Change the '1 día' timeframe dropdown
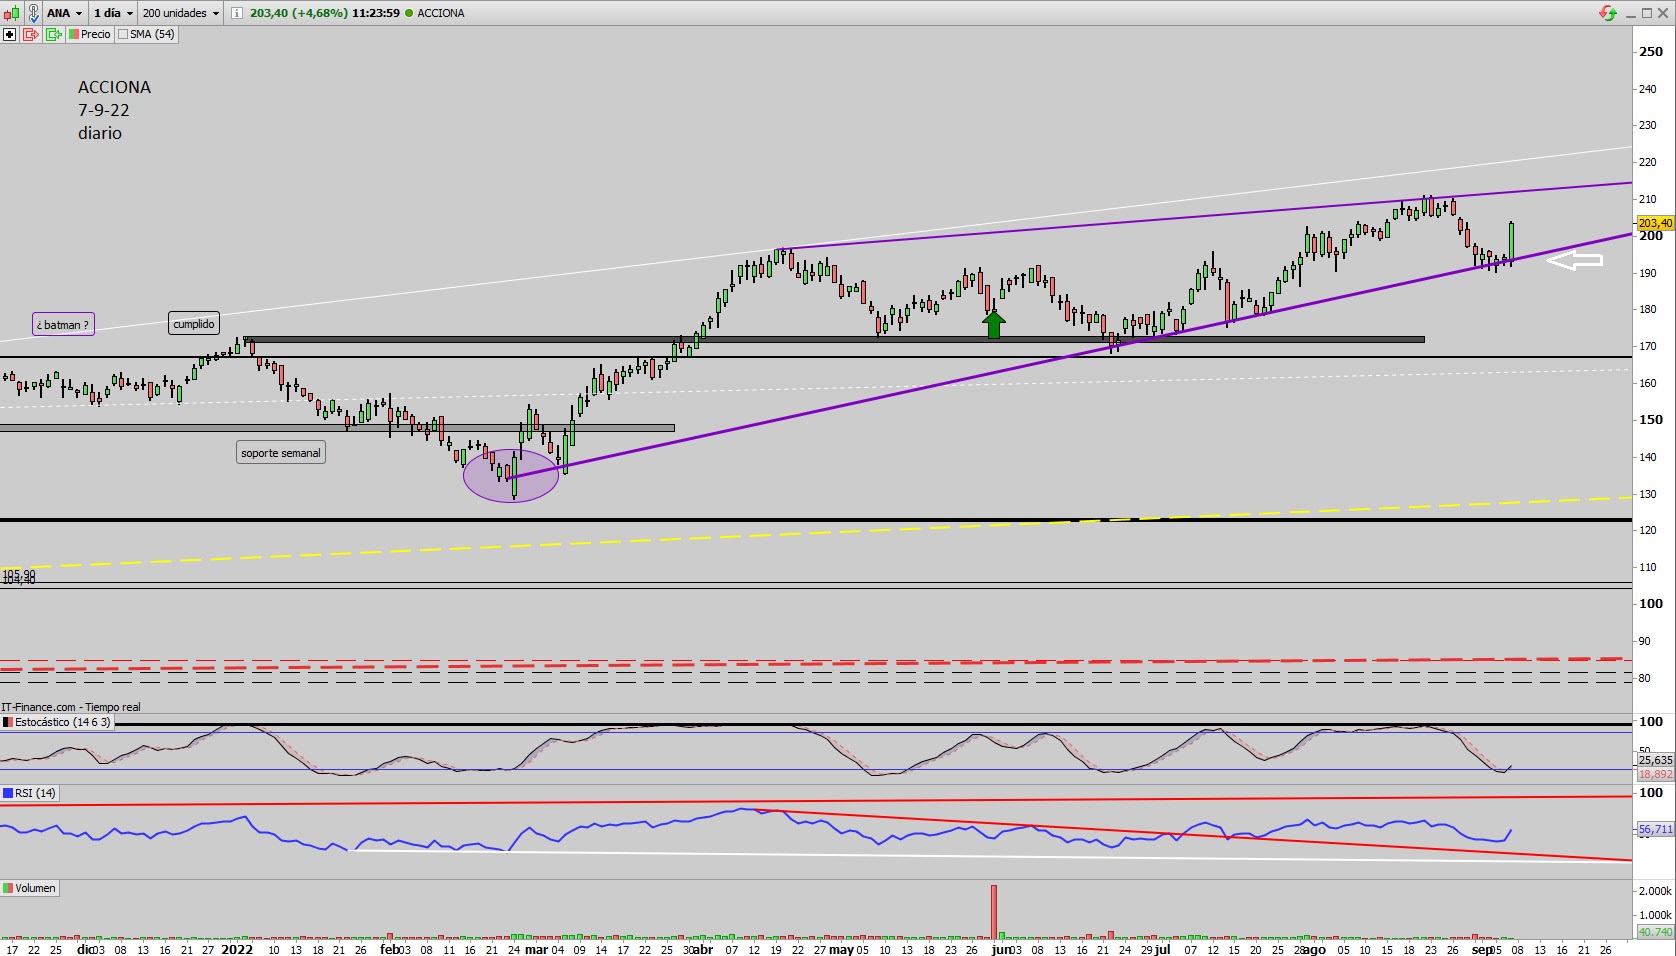The image size is (1676, 956). click(113, 13)
